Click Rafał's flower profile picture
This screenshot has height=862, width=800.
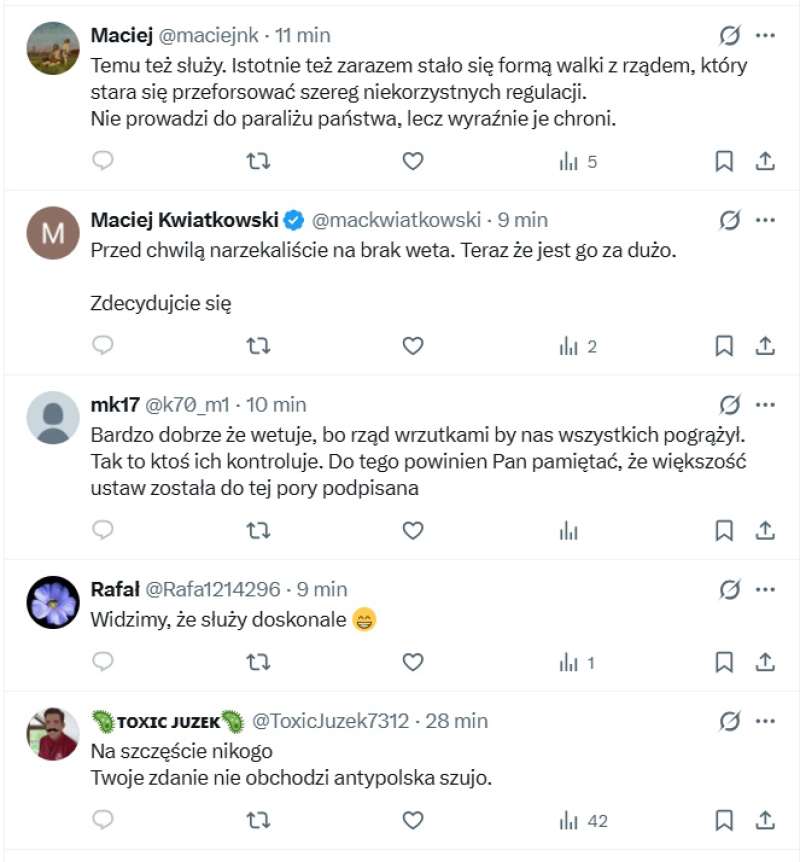coord(52,602)
